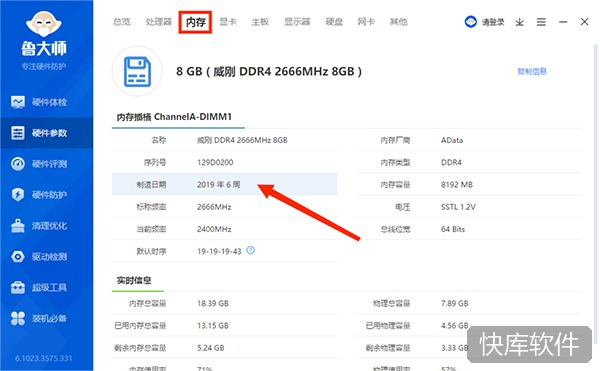Open 清理优化 cleanup section

point(46,226)
